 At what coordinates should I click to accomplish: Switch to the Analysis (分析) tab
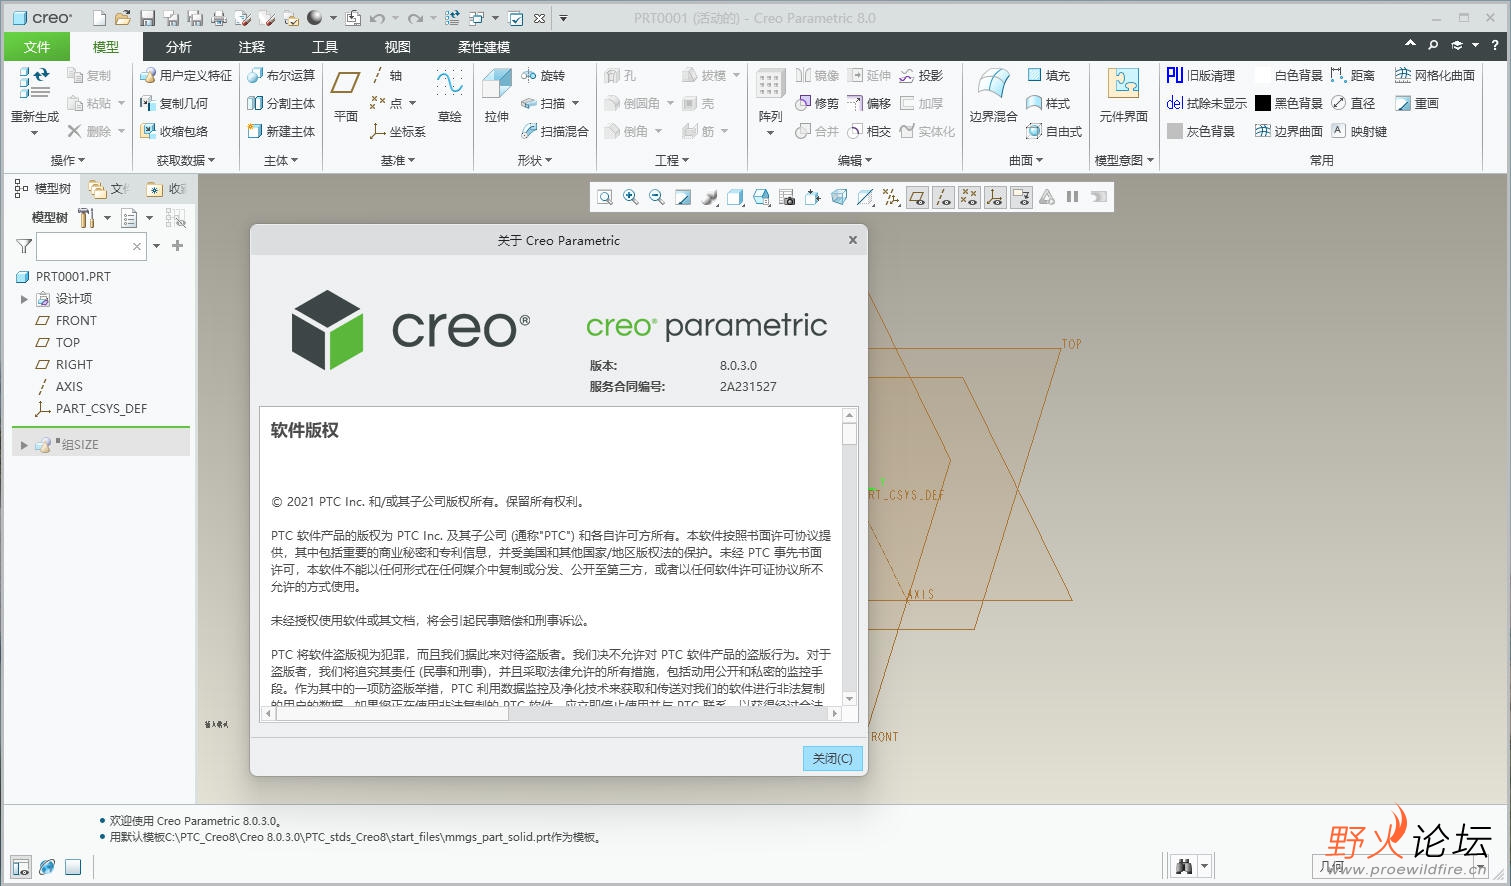(179, 46)
